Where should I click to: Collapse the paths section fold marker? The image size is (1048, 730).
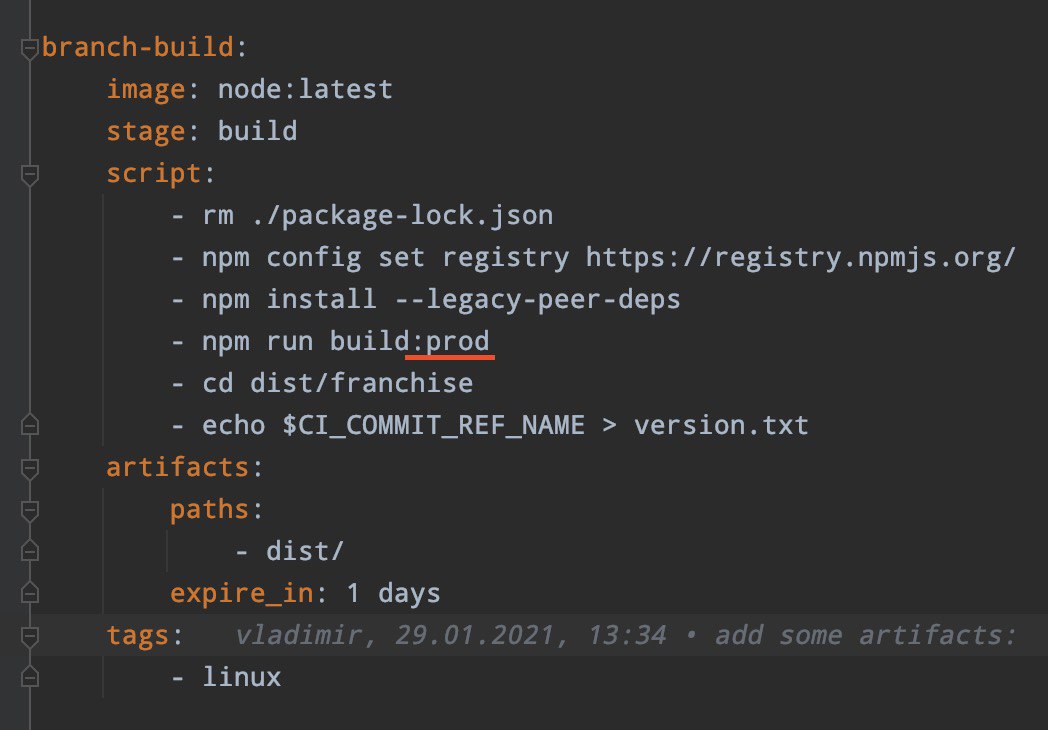pyautogui.click(x=30, y=511)
